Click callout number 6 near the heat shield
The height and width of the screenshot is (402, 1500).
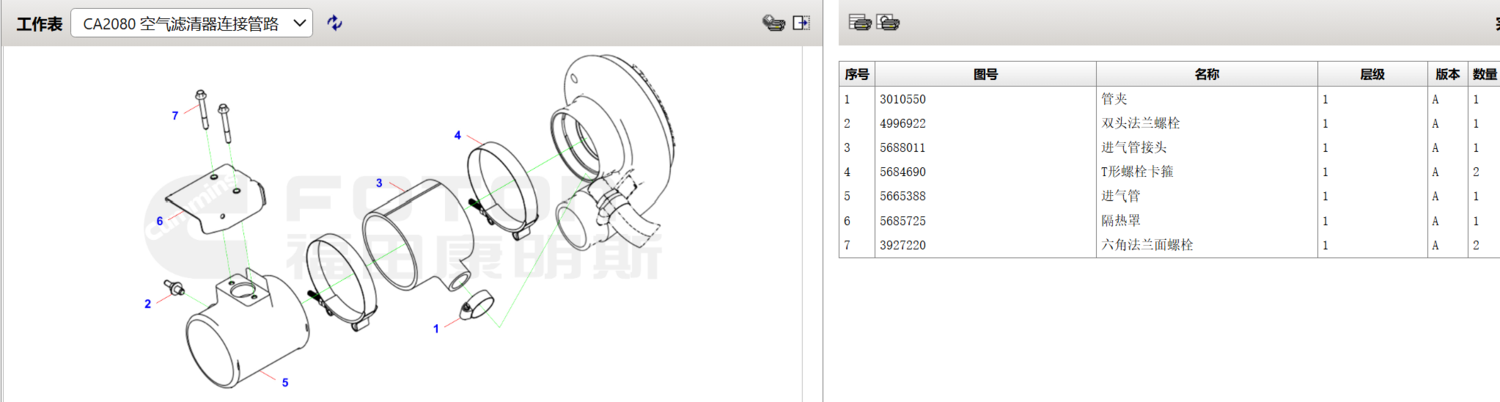[x=159, y=220]
